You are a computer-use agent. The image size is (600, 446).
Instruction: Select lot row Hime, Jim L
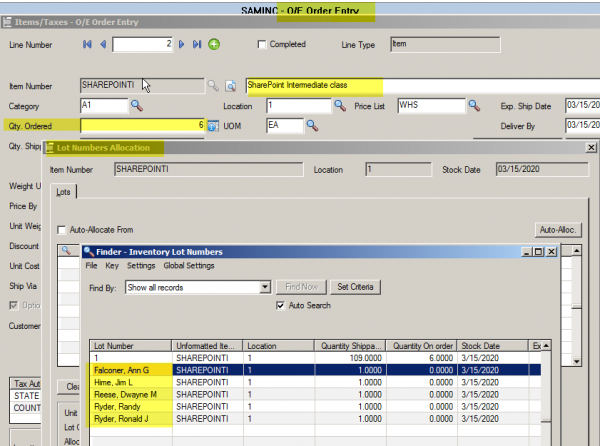point(315,382)
